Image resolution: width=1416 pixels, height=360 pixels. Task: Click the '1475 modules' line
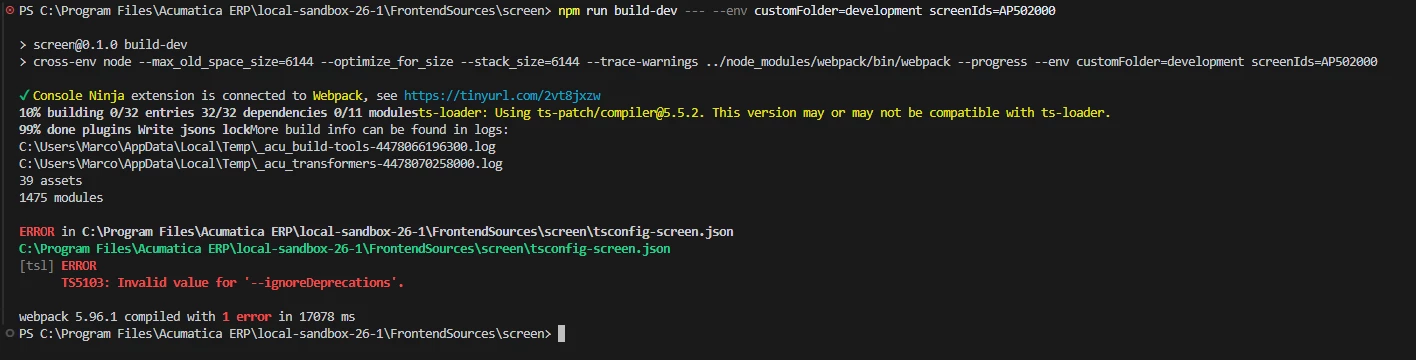(x=60, y=198)
